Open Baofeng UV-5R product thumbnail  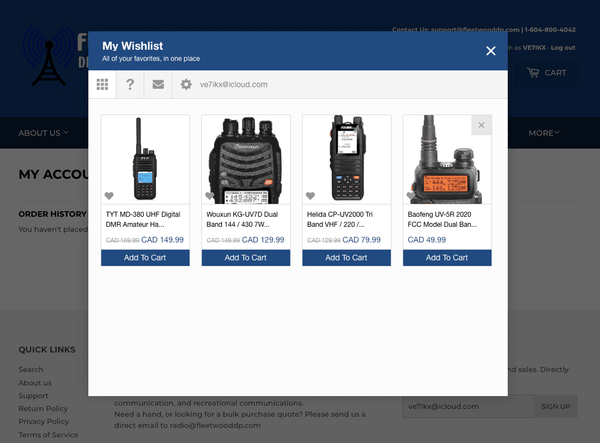(447, 159)
